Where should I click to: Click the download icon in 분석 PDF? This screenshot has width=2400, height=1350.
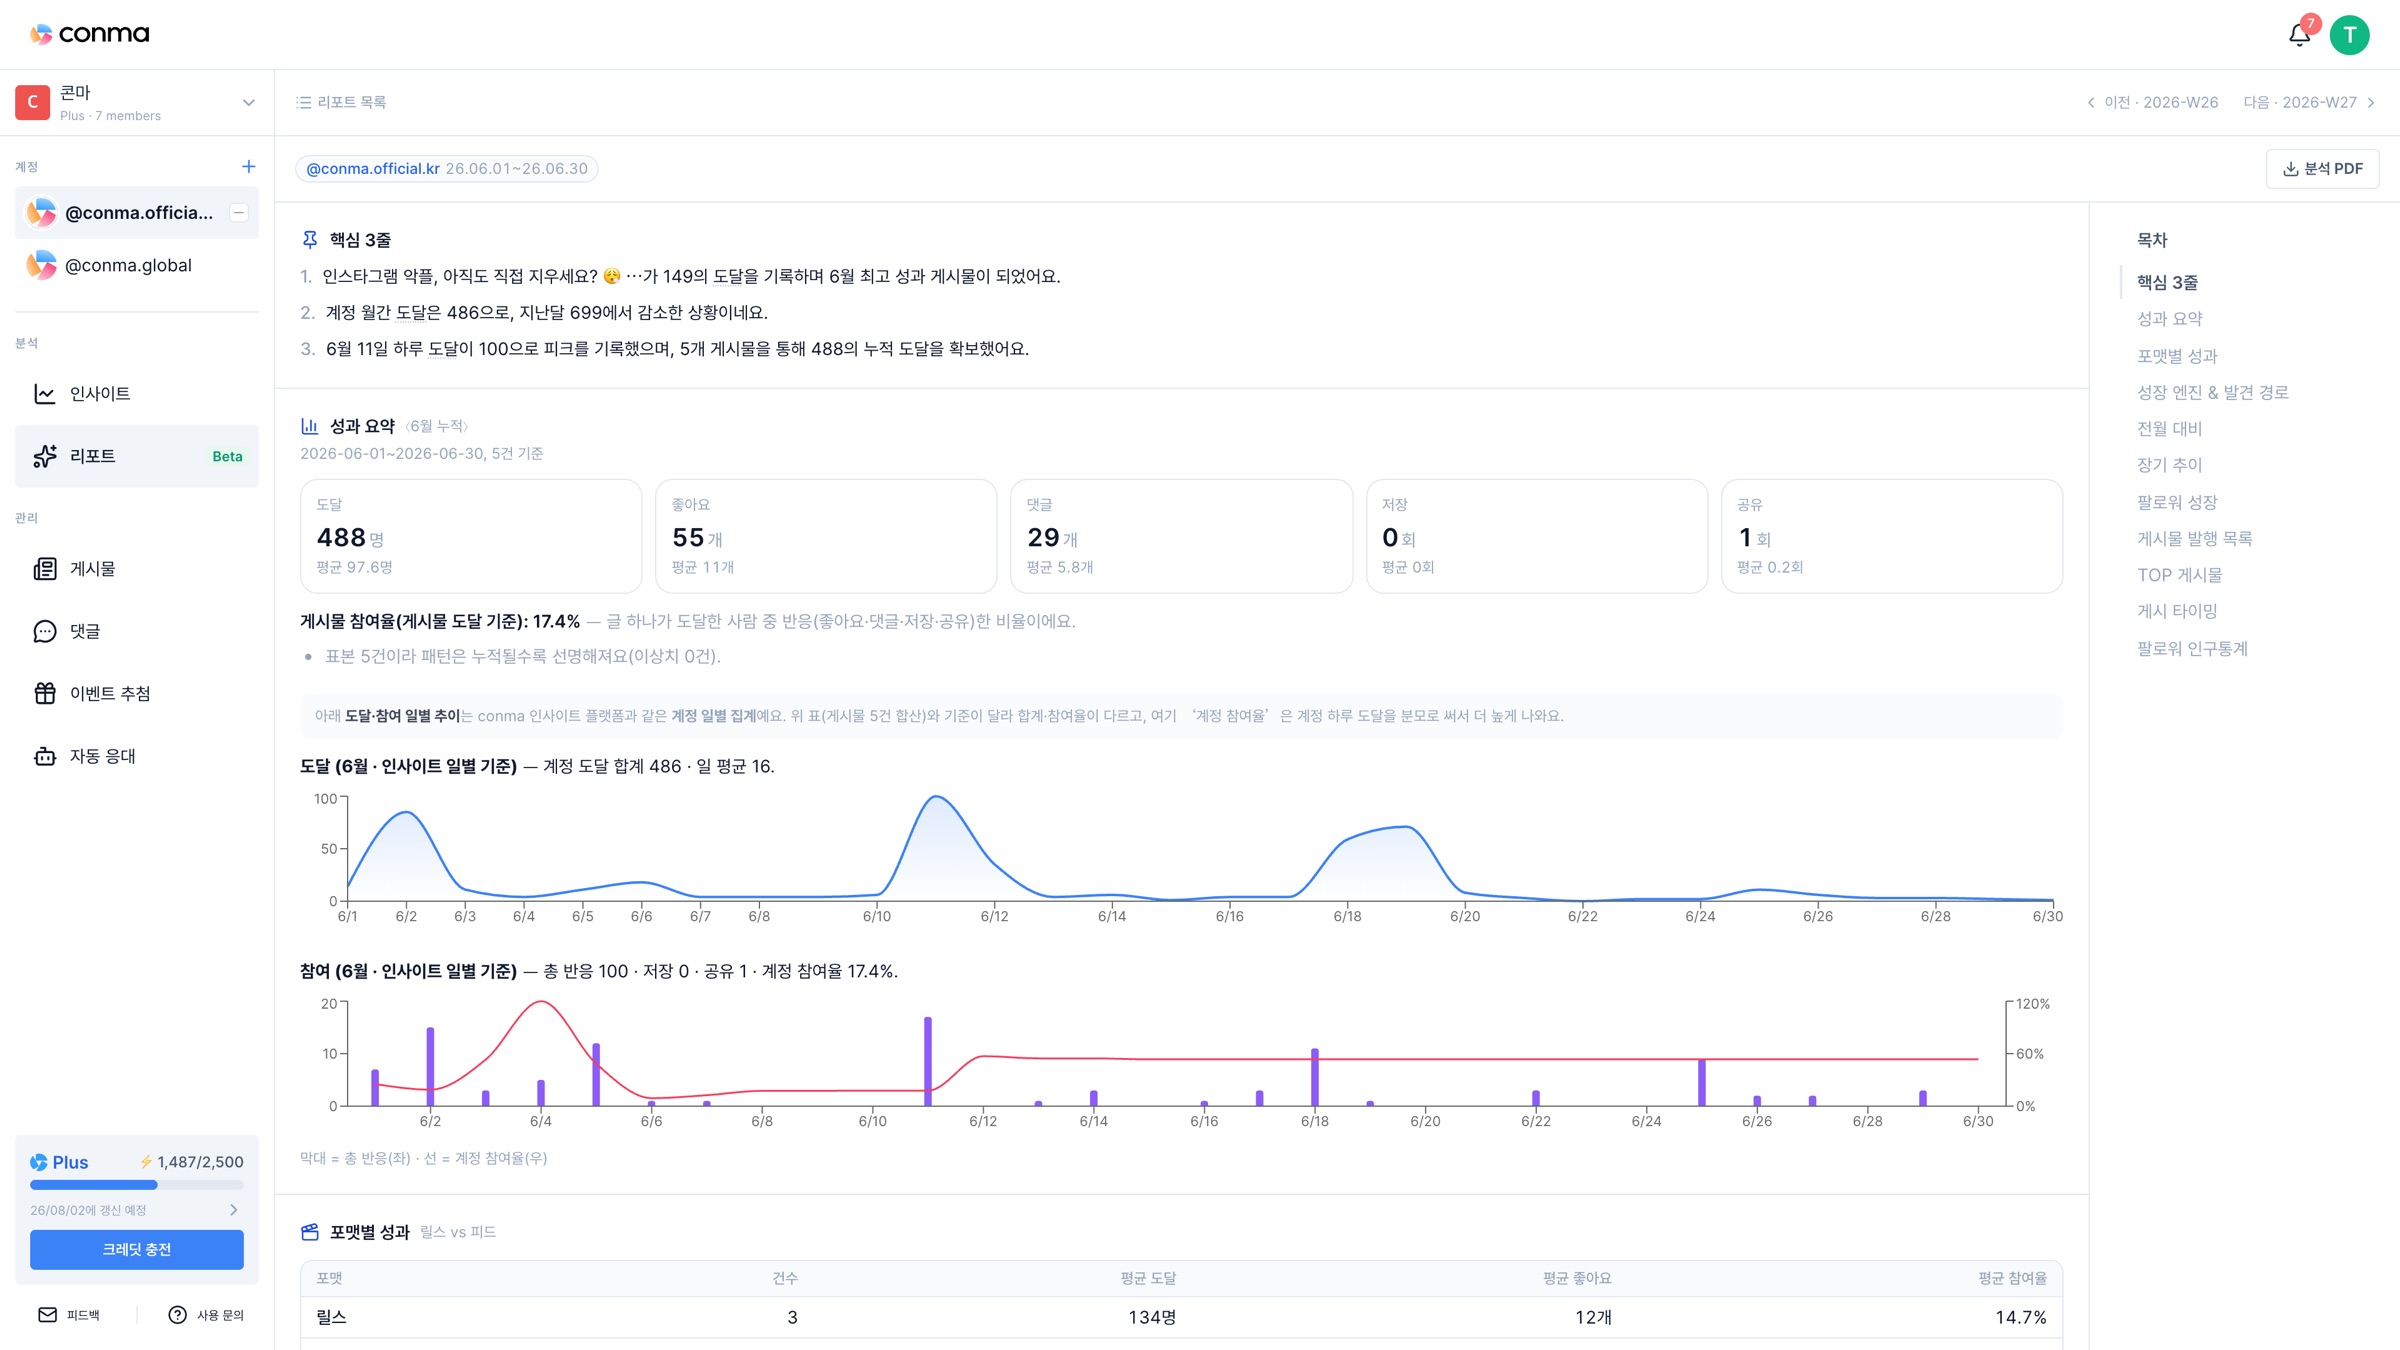coord(2290,169)
